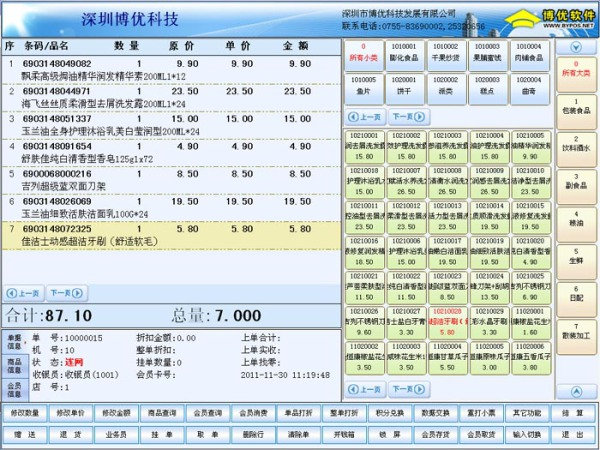Add product tile 10210024 priced 13.50

(x=489, y=288)
